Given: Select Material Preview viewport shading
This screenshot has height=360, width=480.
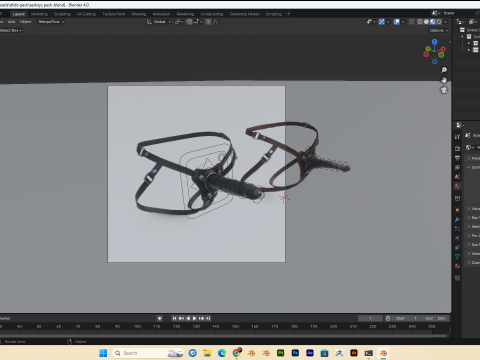Looking at the screenshot, I should coord(433,22).
